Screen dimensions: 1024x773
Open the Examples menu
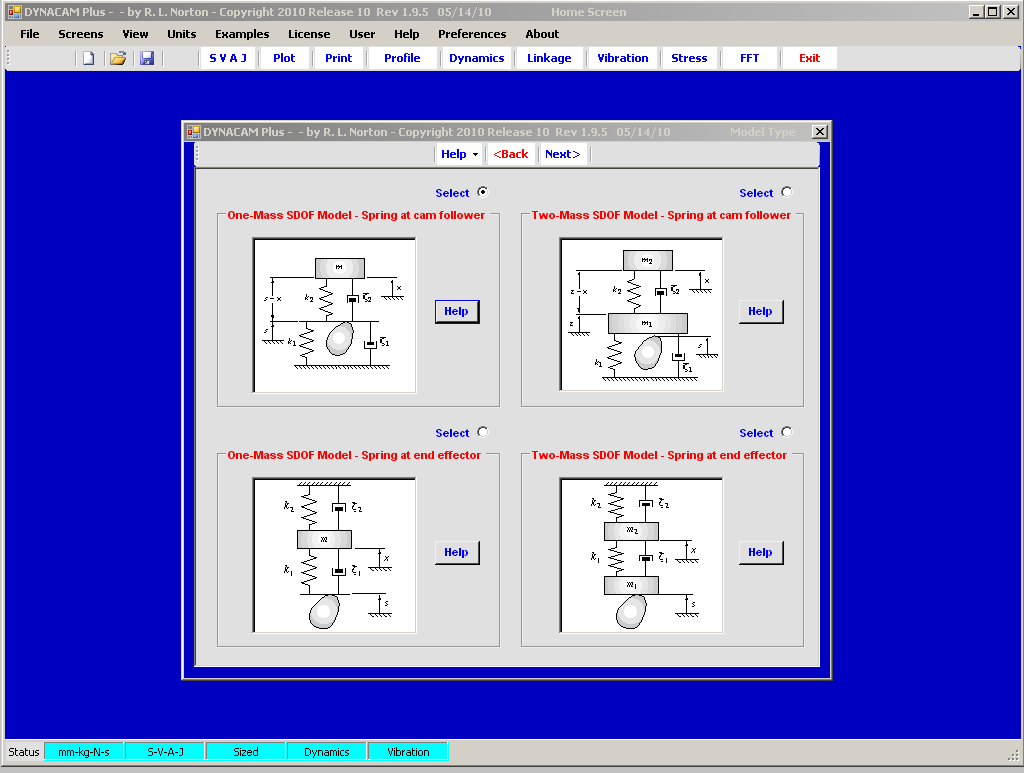point(242,34)
